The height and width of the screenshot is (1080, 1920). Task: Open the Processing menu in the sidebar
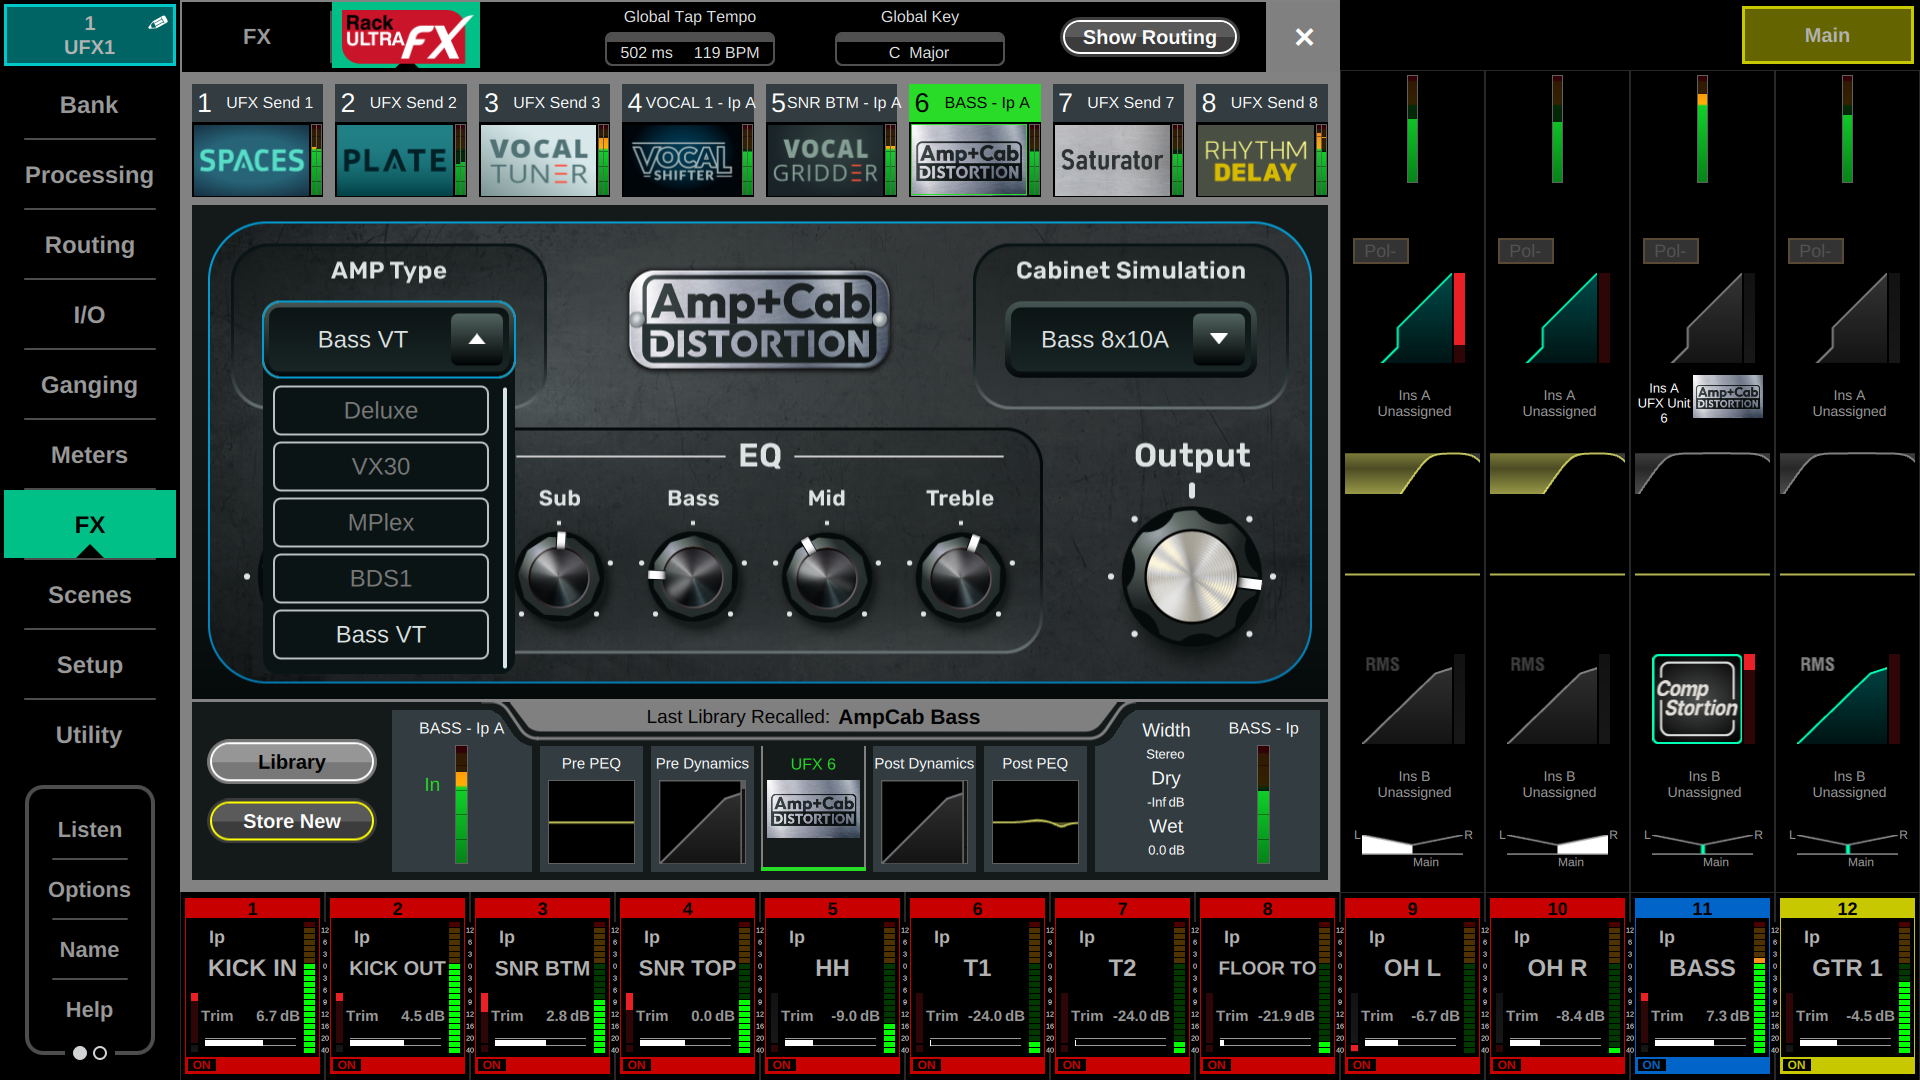(x=89, y=175)
